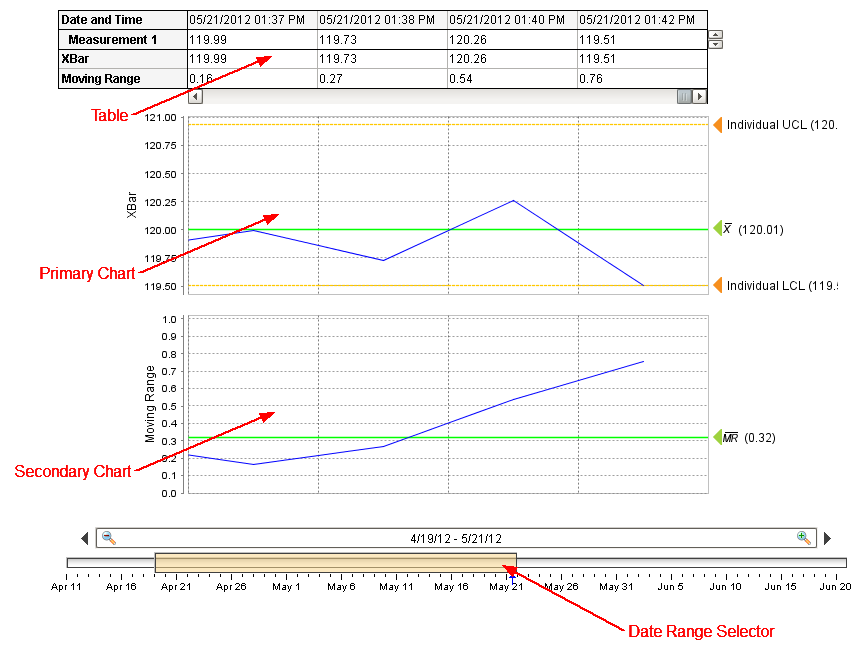The height and width of the screenshot is (648, 860).
Task: Click the left arrow beside date range bar
Action: (85, 539)
